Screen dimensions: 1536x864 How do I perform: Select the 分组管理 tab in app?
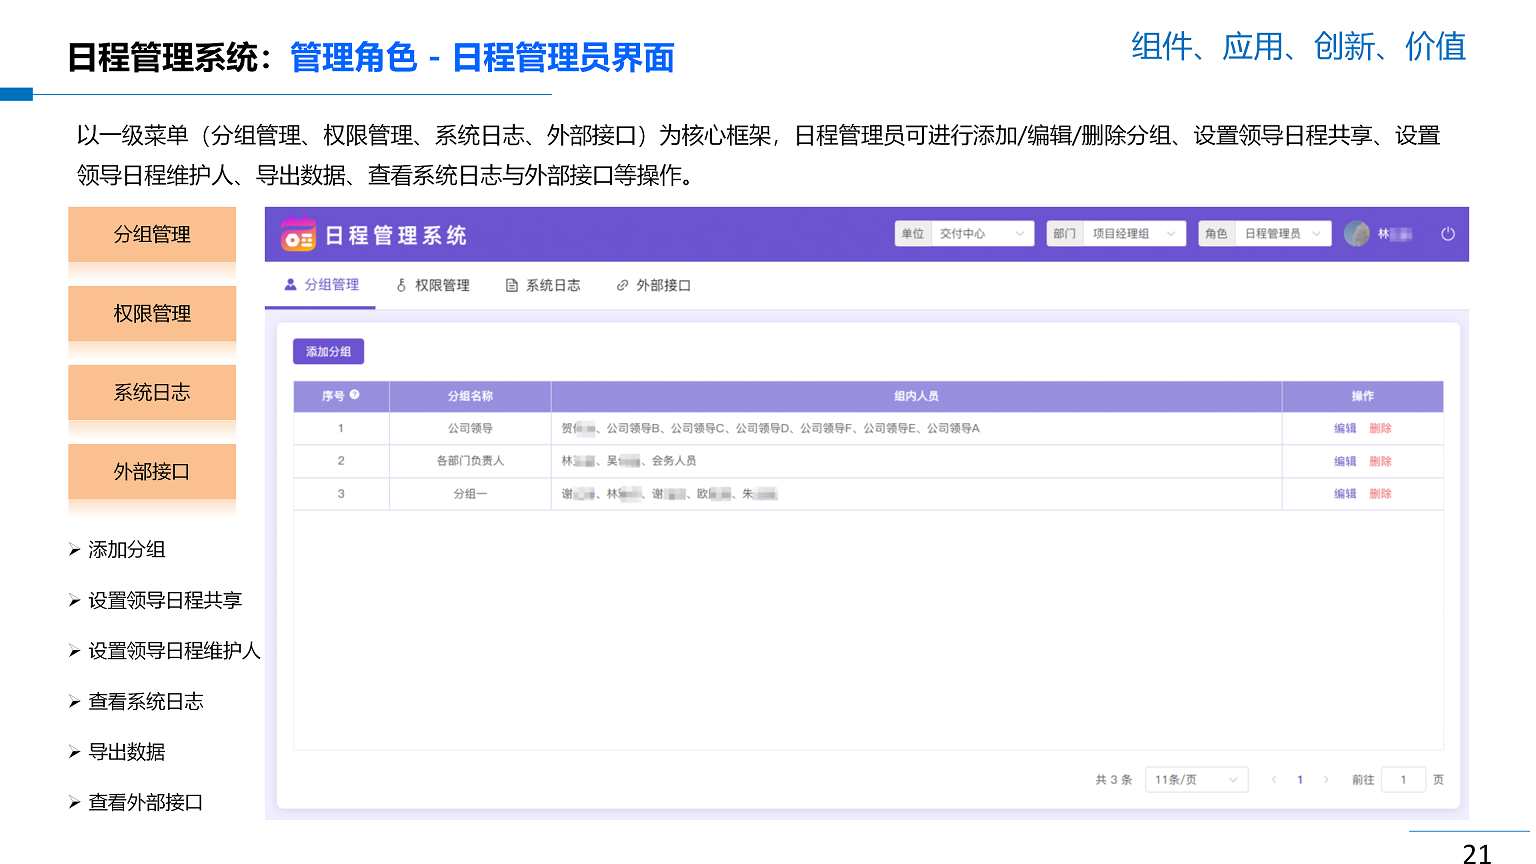coord(322,285)
